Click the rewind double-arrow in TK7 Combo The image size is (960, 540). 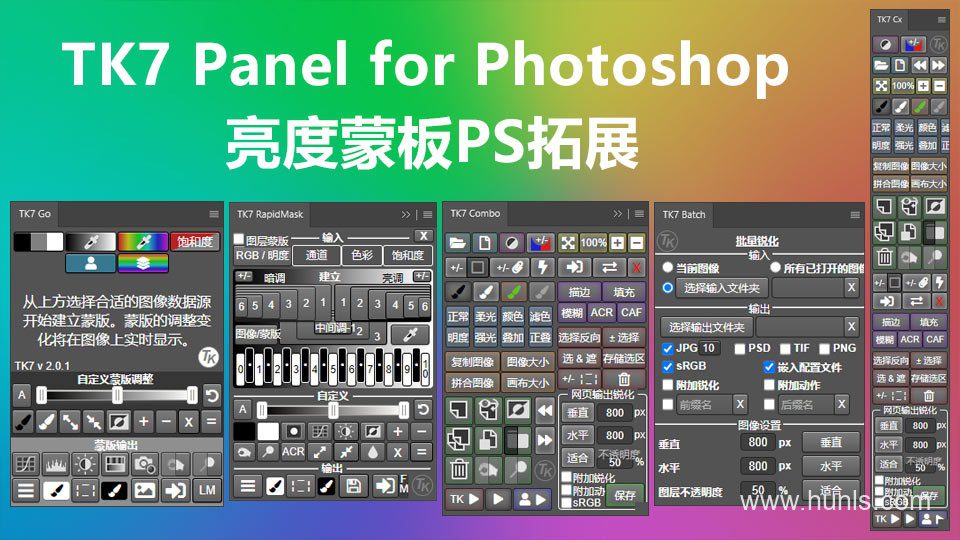point(544,410)
